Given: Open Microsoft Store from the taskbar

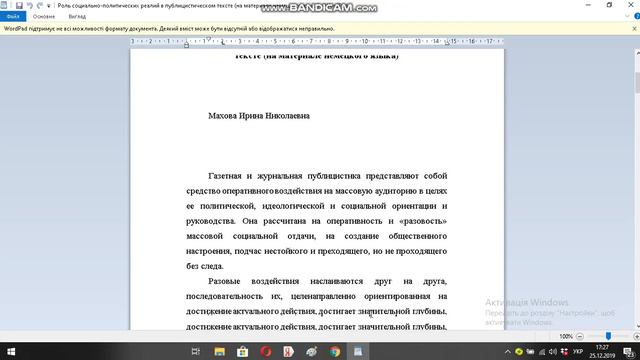Looking at the screenshot, I should [x=242, y=351].
